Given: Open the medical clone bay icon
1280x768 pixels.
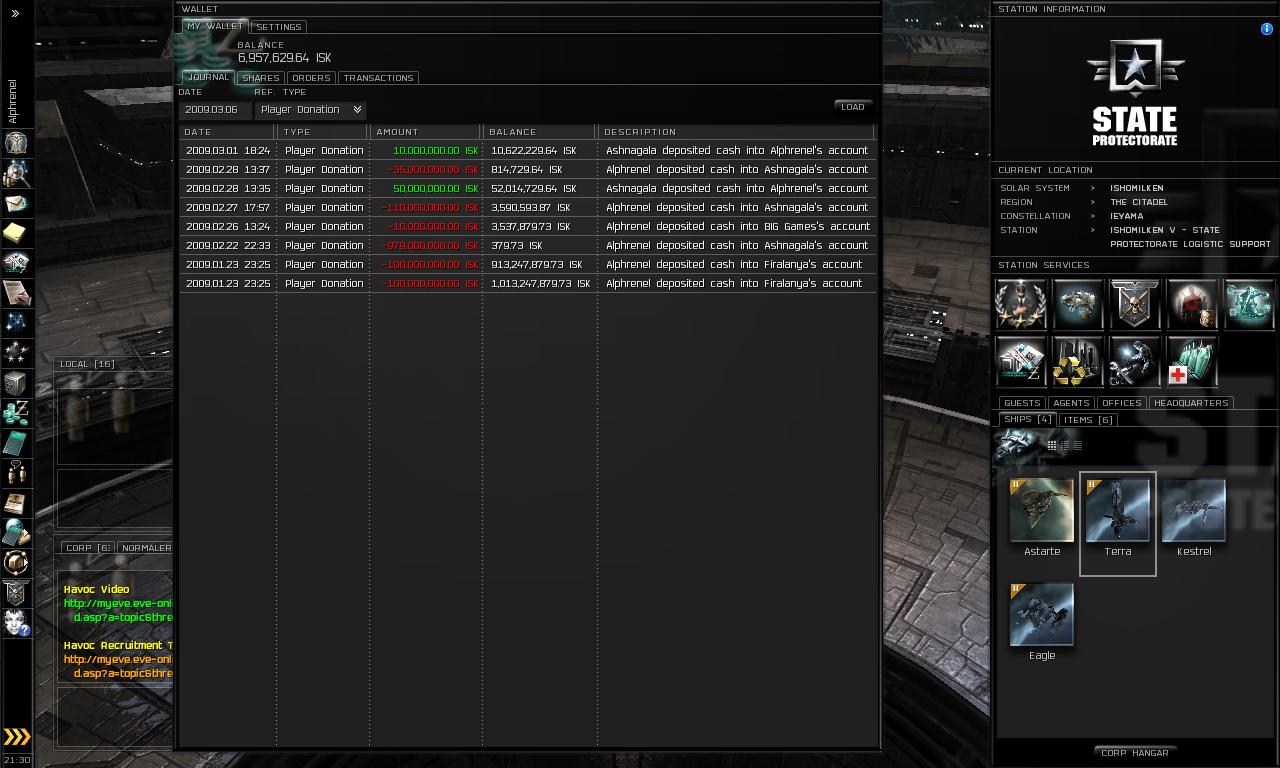Looking at the screenshot, I should point(1192,361).
